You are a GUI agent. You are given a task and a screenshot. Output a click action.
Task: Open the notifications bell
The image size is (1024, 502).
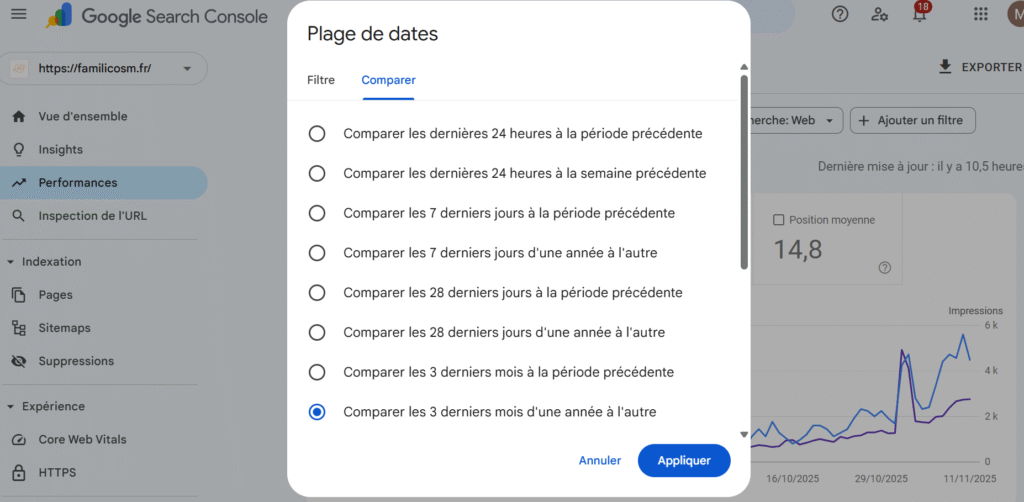919,15
